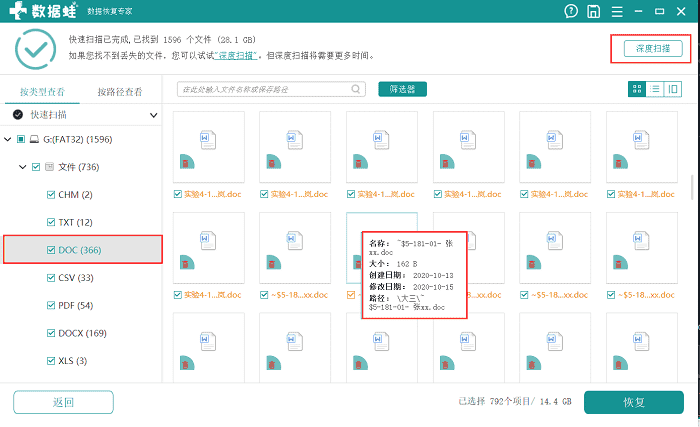Collapse the 文件 (736) tree node
The image size is (700, 427).
[x=22, y=167]
